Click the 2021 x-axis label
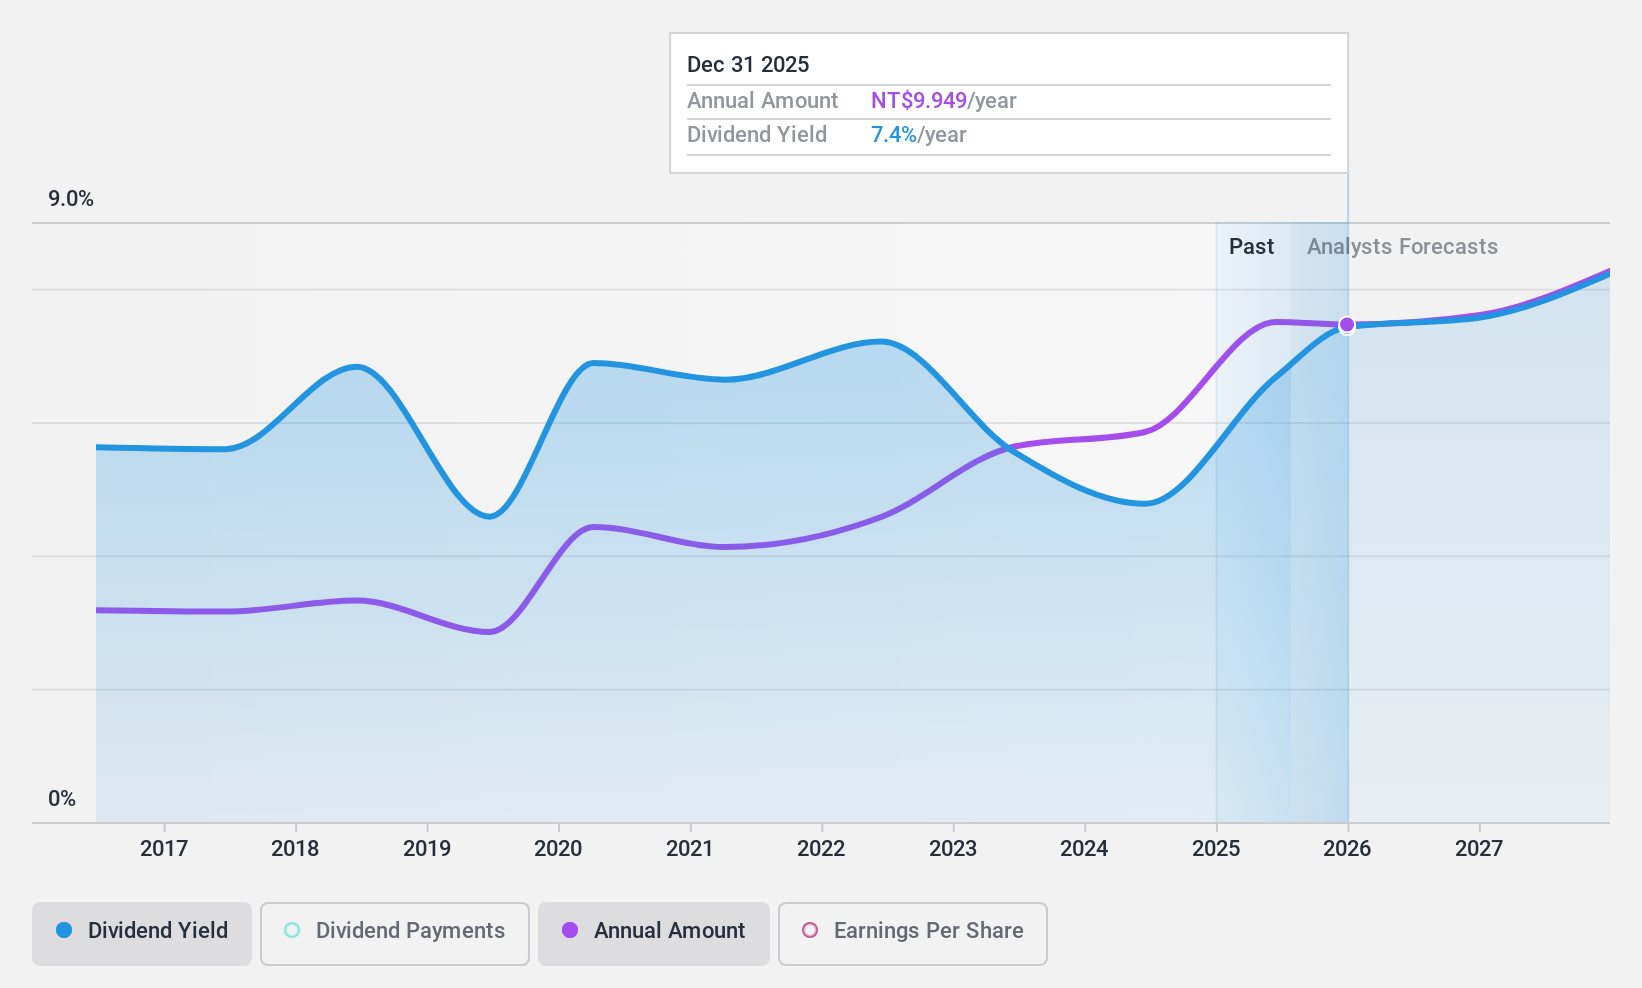The width and height of the screenshot is (1642, 988). click(x=690, y=849)
